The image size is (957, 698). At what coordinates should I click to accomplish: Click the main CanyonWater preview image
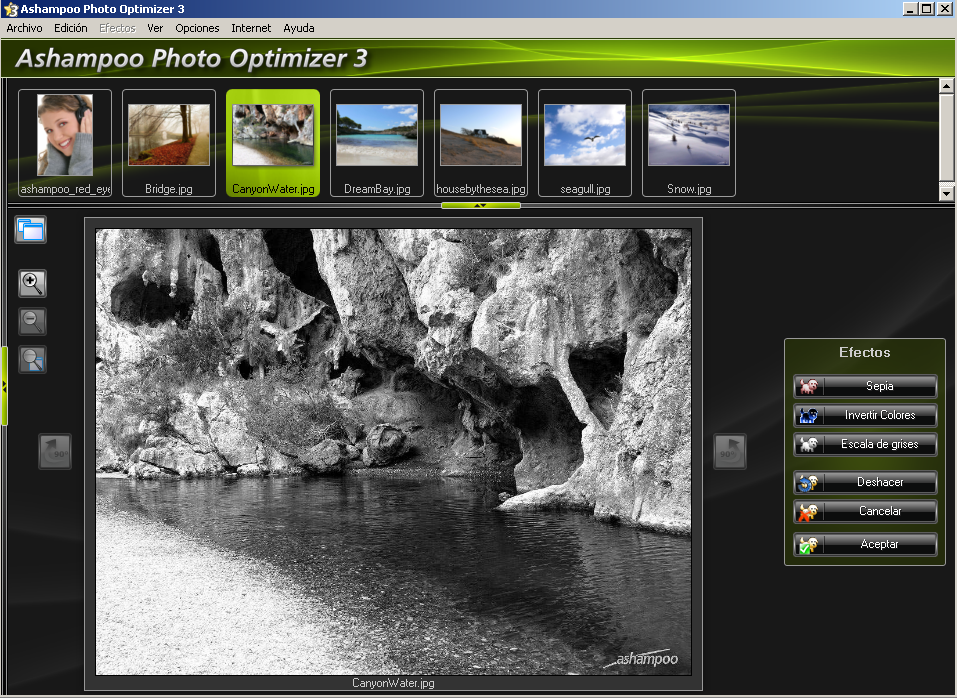(x=394, y=452)
